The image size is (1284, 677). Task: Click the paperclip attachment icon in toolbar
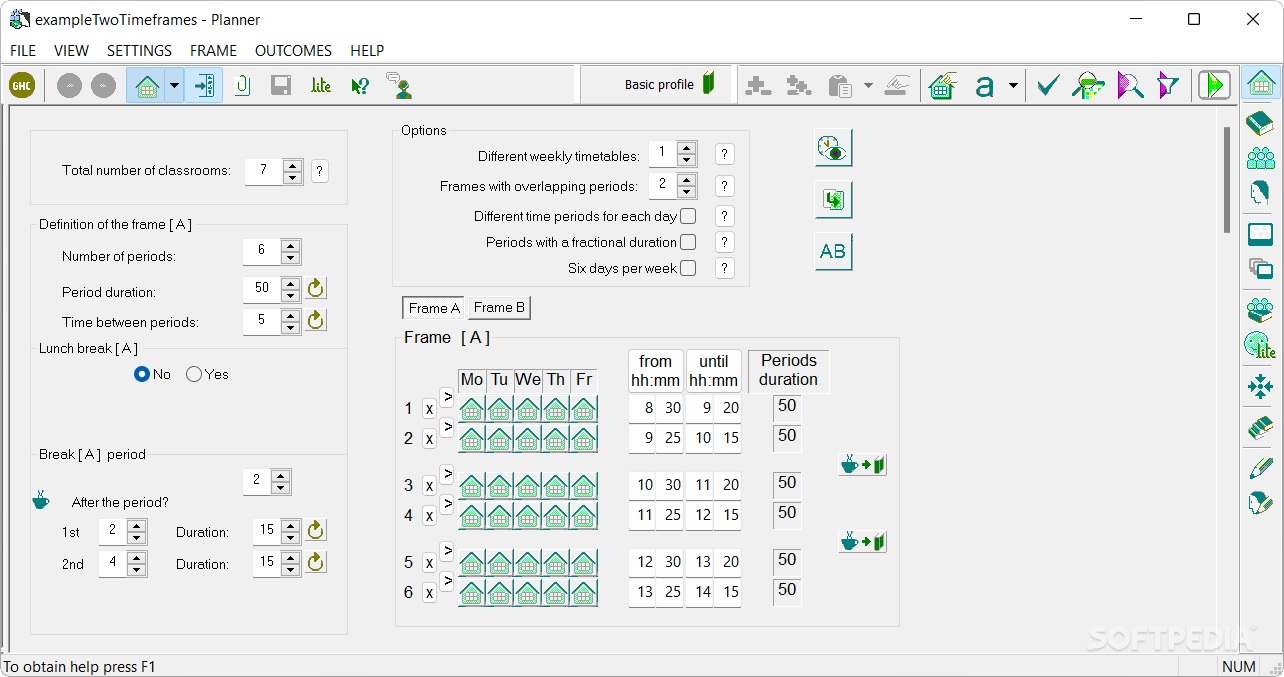[242, 86]
